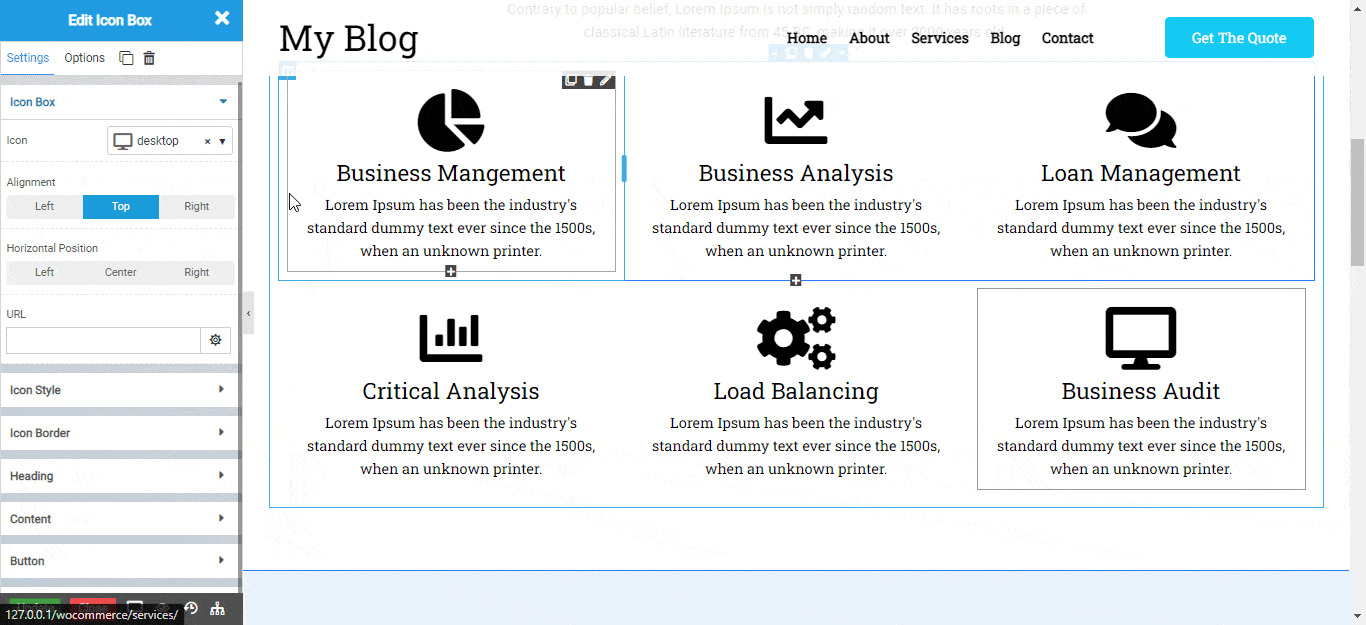The height and width of the screenshot is (625, 1366).
Task: Expand the Heading section
Action: click(x=120, y=476)
